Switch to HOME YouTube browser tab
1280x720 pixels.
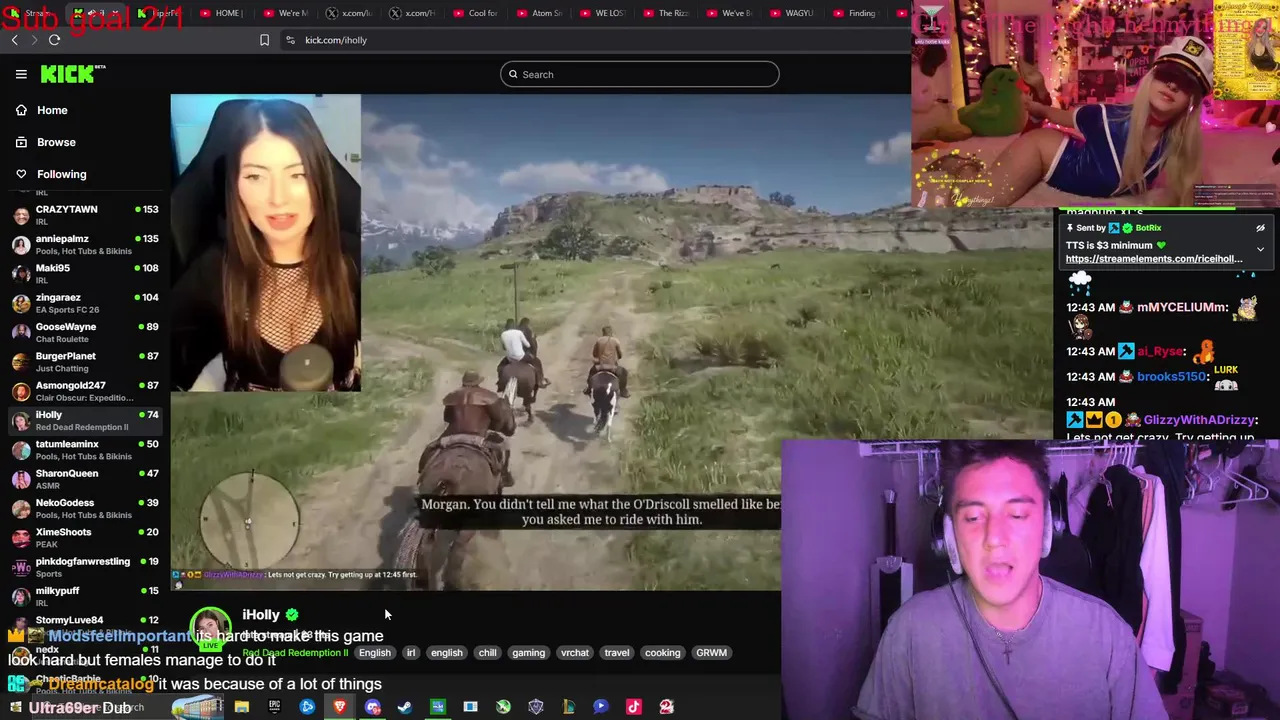220,13
